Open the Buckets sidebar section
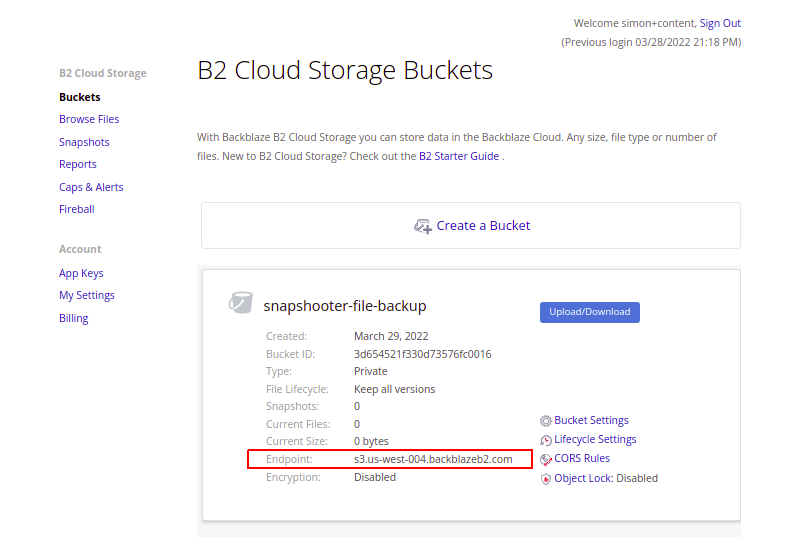This screenshot has width=788, height=545. click(x=80, y=97)
